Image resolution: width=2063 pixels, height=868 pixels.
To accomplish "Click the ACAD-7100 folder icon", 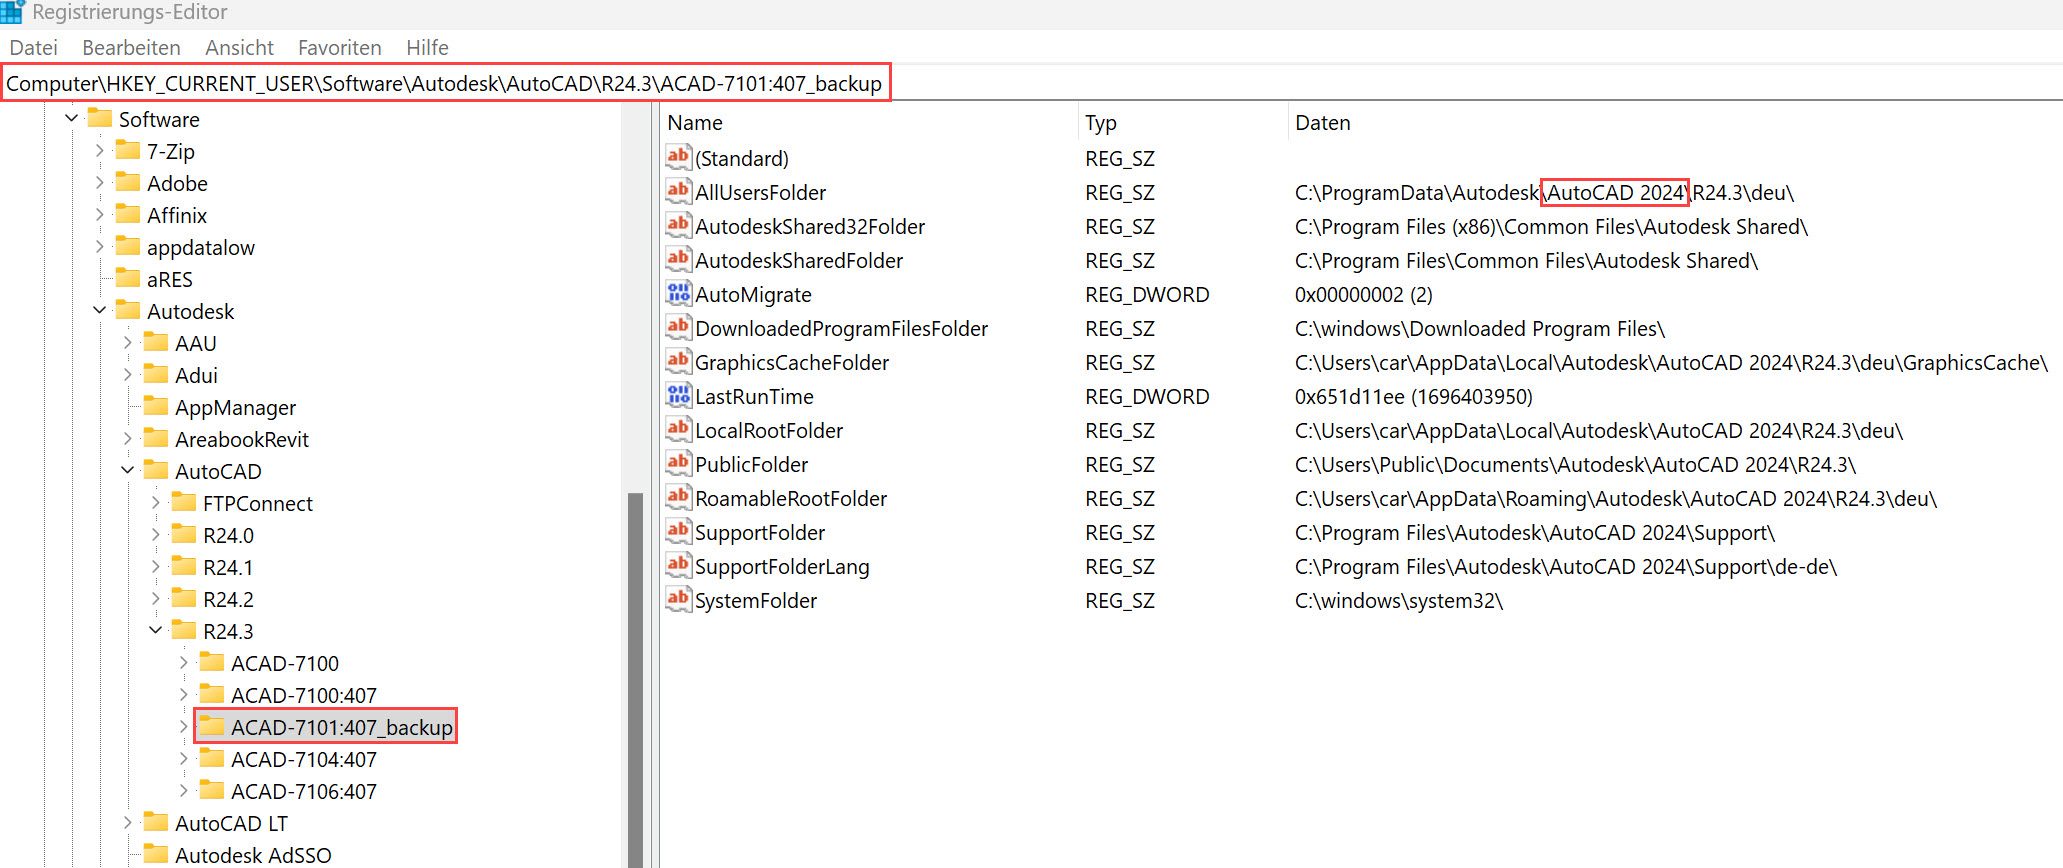I will click(211, 663).
